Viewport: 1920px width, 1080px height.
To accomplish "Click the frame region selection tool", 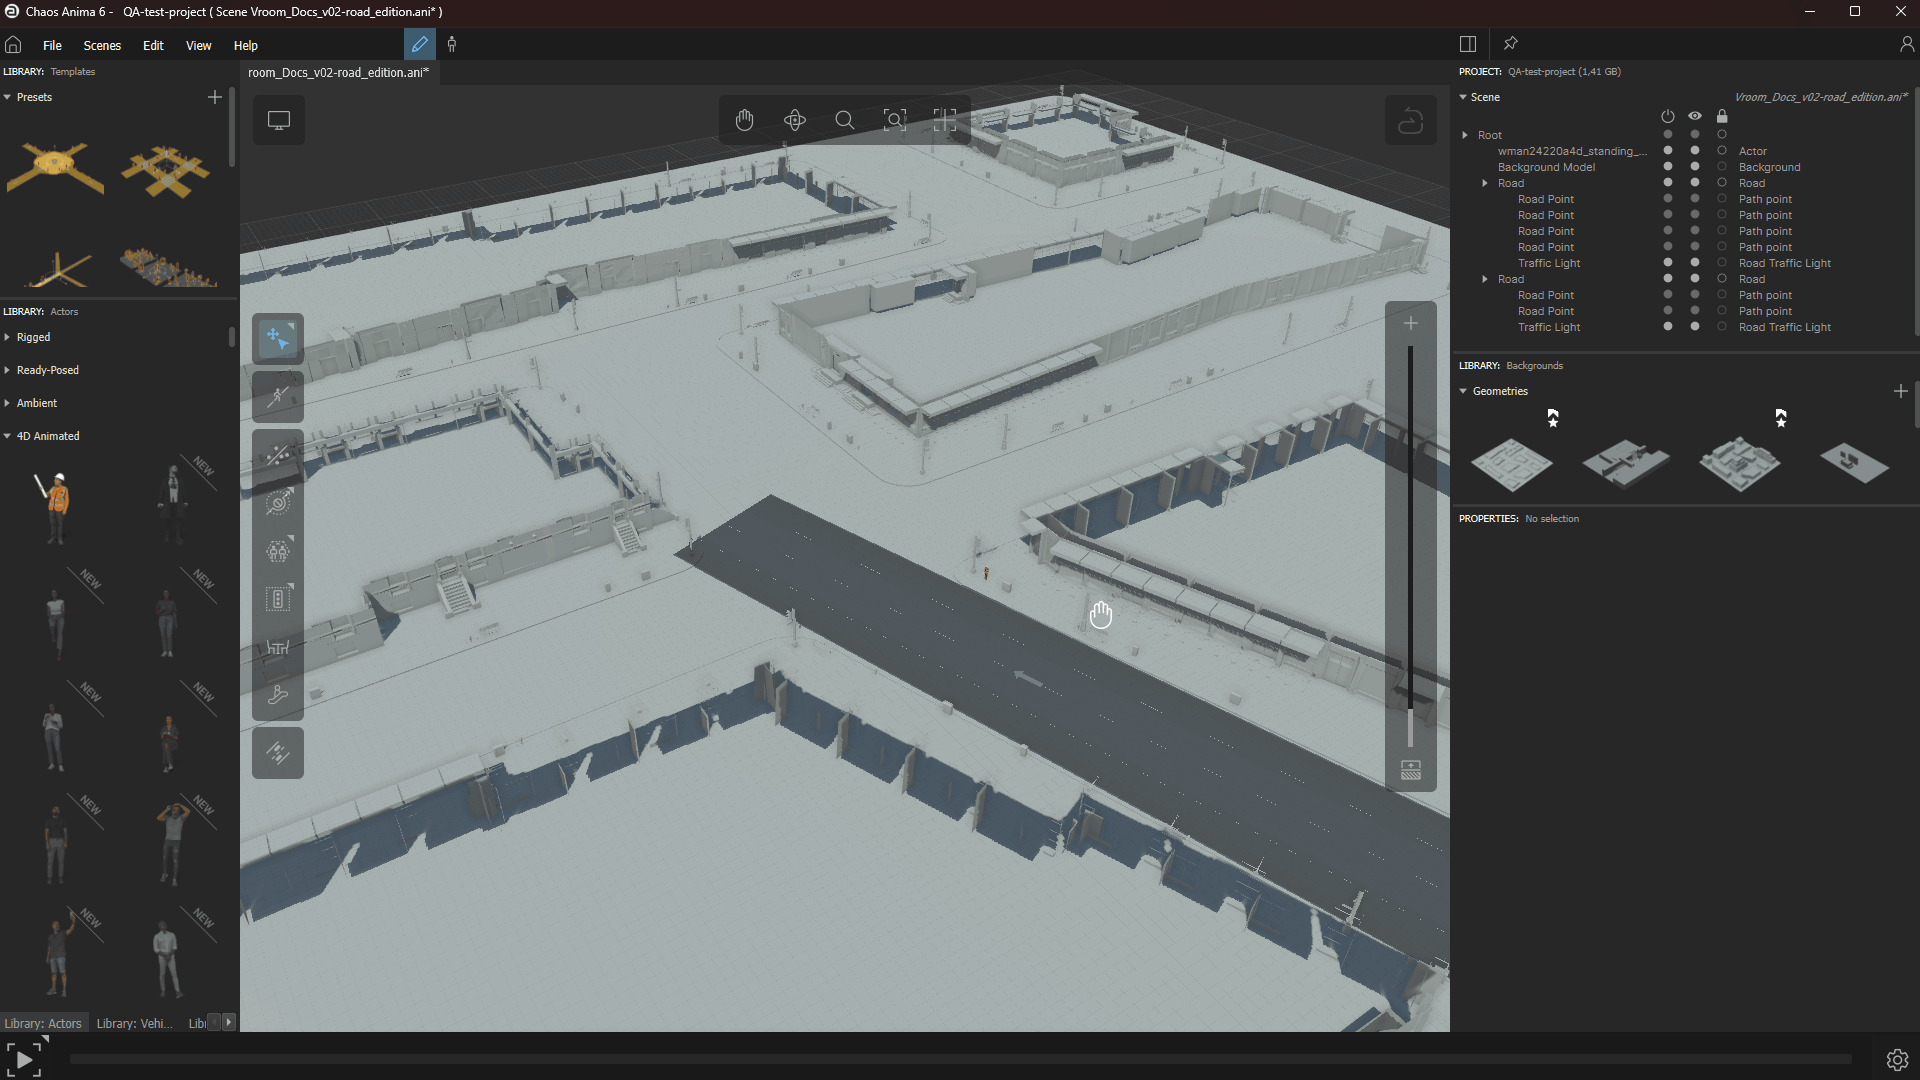I will click(x=945, y=120).
